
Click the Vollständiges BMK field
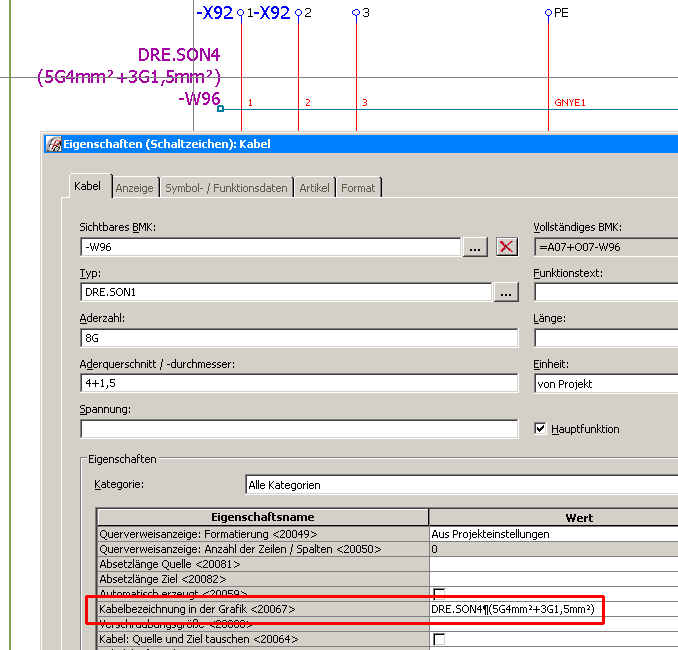(606, 247)
